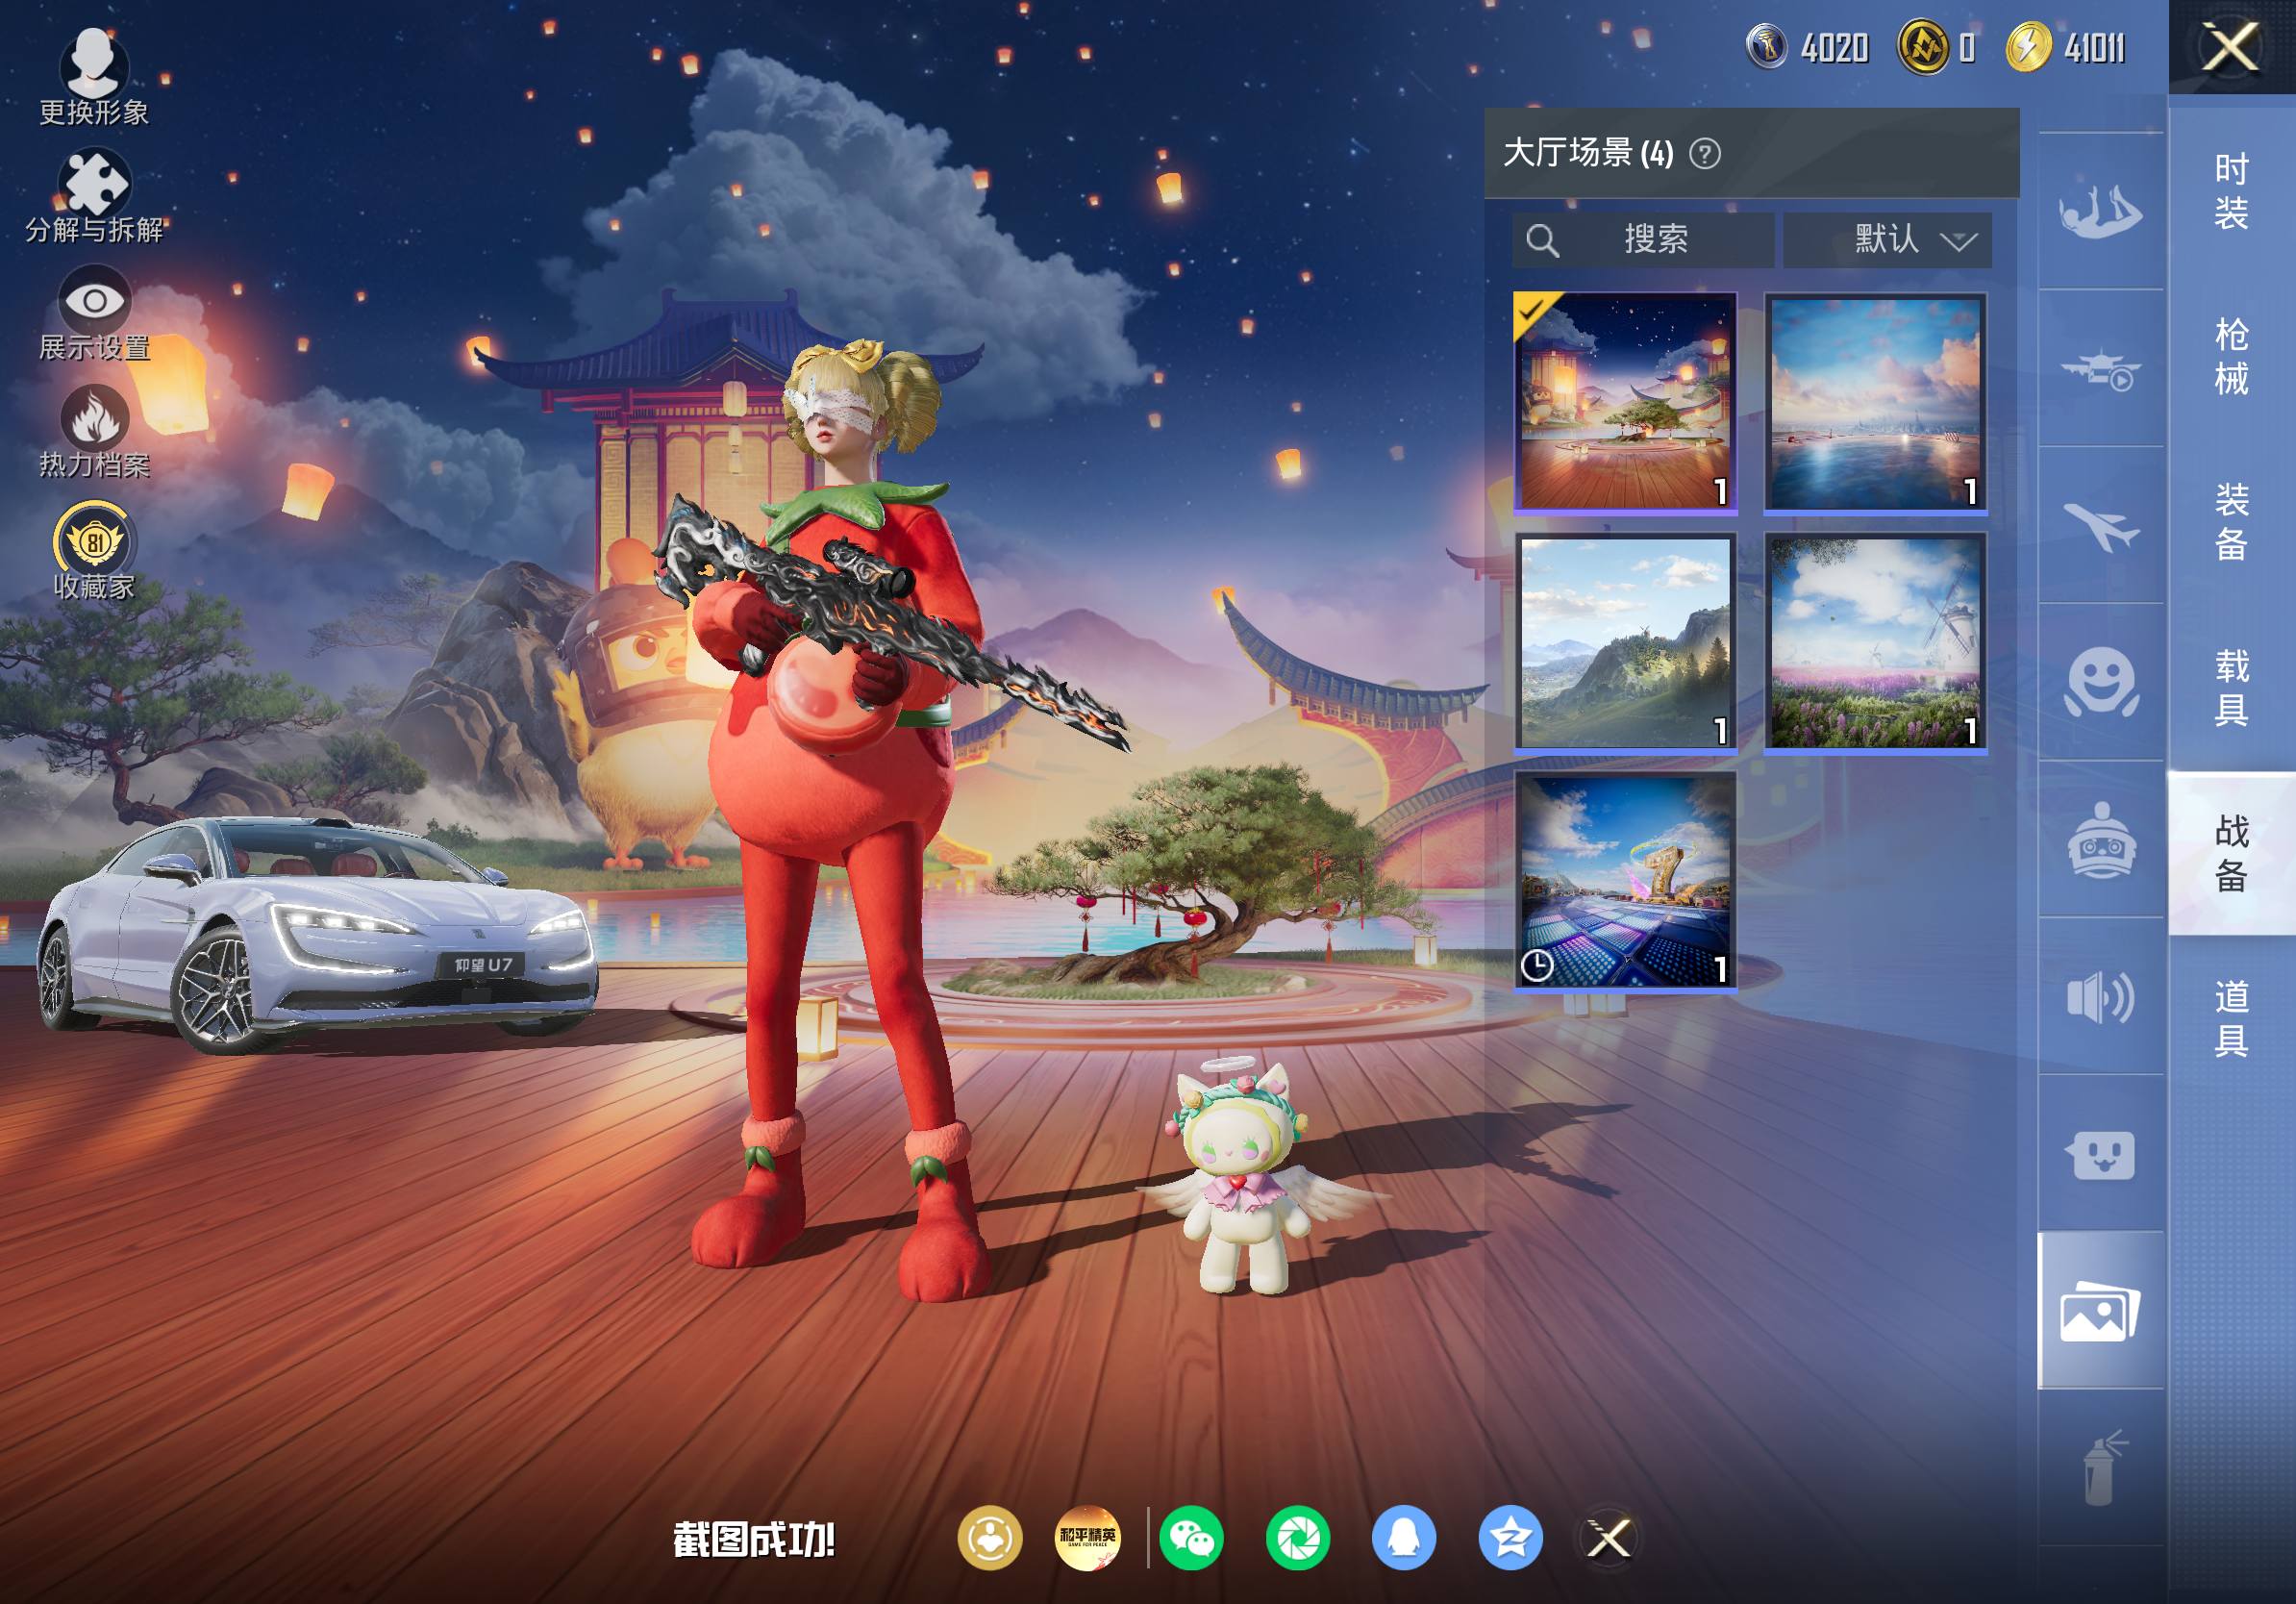Click the 搜索 search field

(1643, 240)
